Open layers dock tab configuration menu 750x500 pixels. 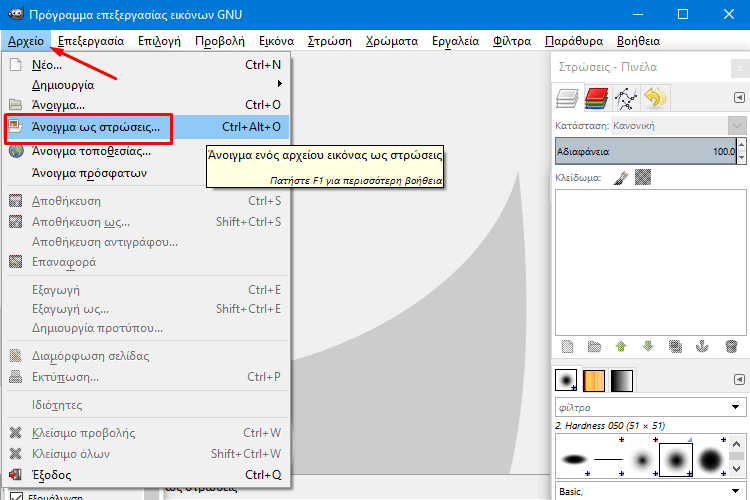739,98
